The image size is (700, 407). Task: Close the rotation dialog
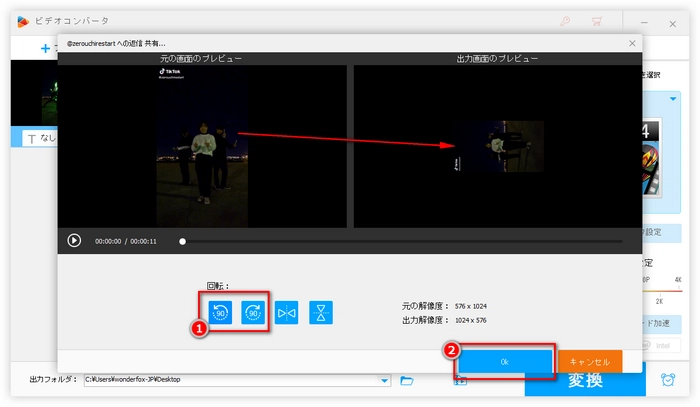pos(631,44)
